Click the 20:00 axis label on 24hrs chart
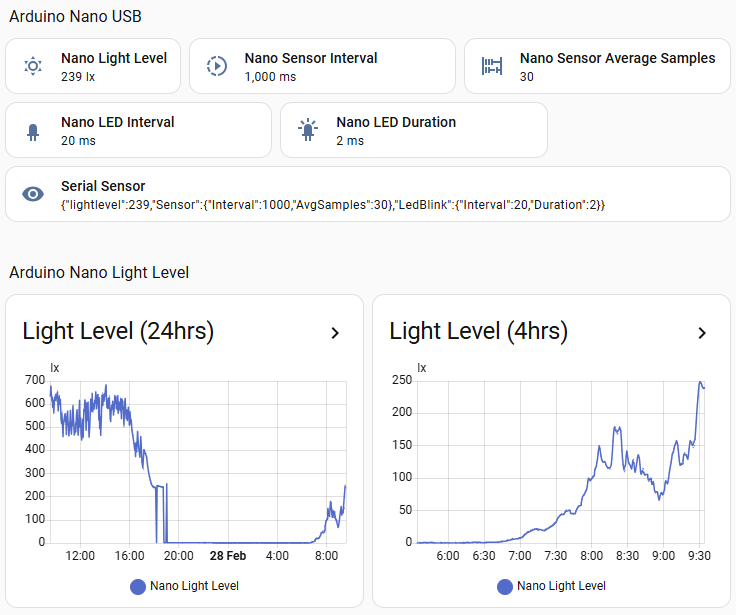736x615 pixels. click(x=179, y=556)
